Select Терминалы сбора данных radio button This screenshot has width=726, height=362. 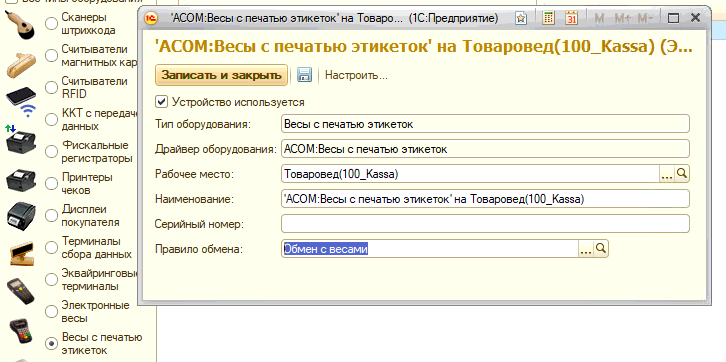pos(51,247)
